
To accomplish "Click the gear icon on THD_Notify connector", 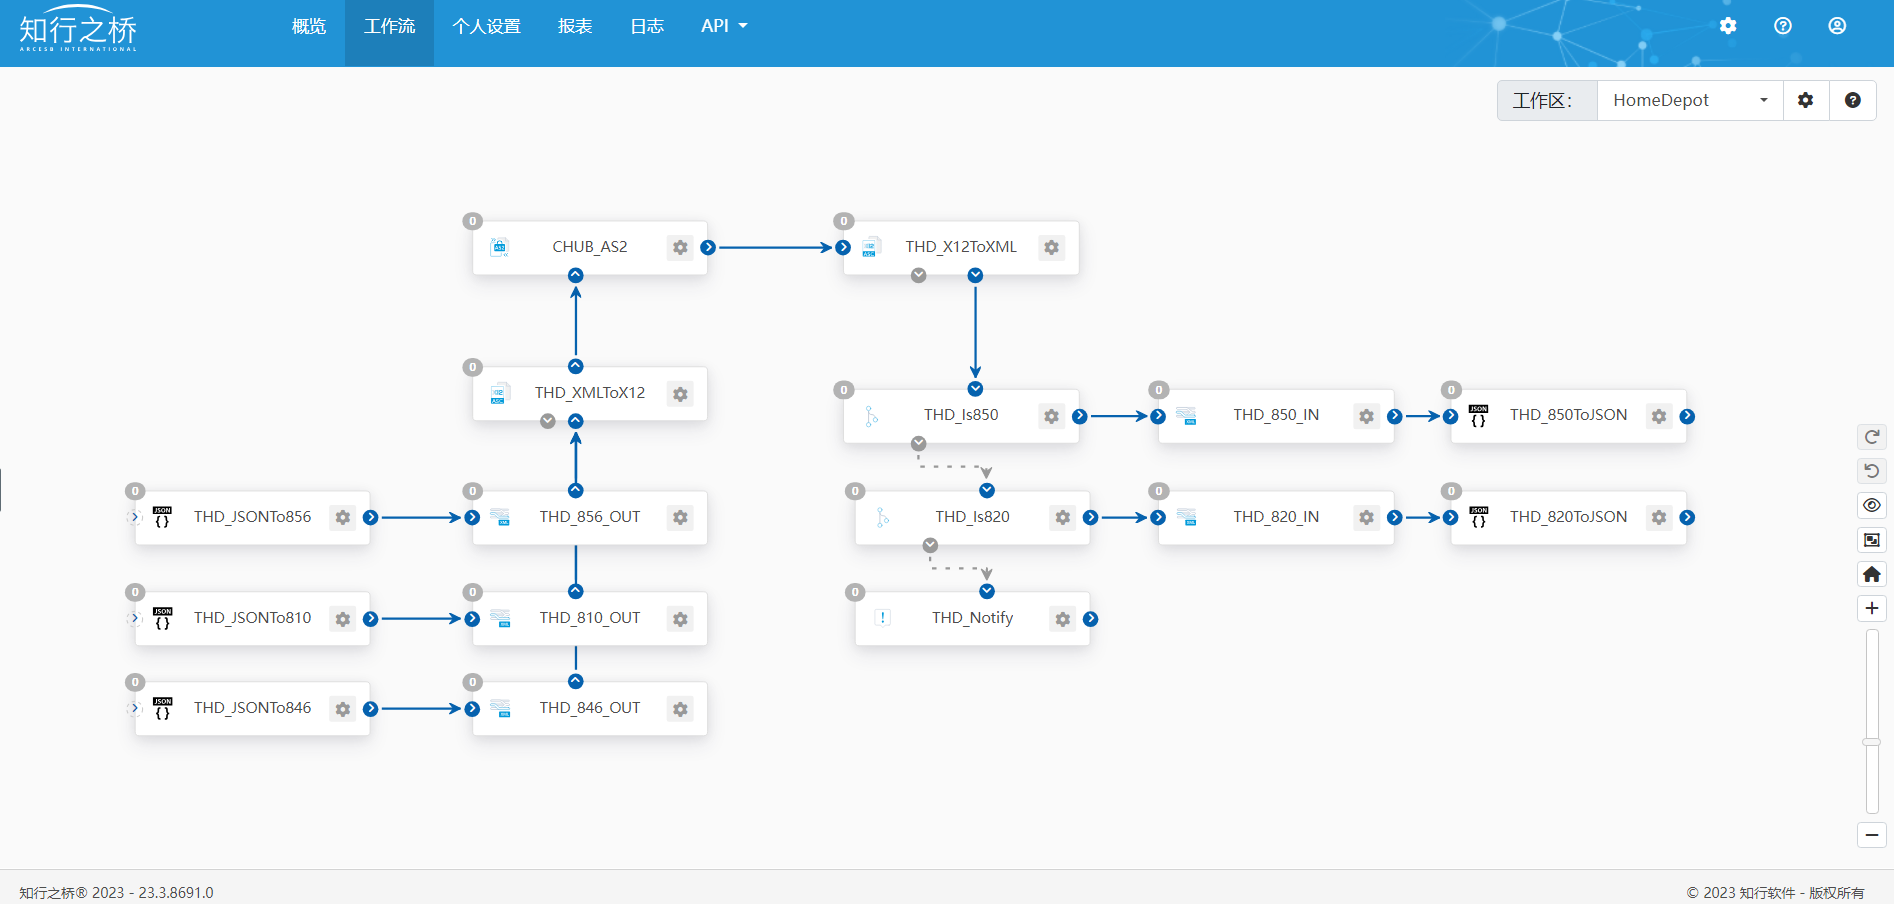I will tap(1062, 619).
